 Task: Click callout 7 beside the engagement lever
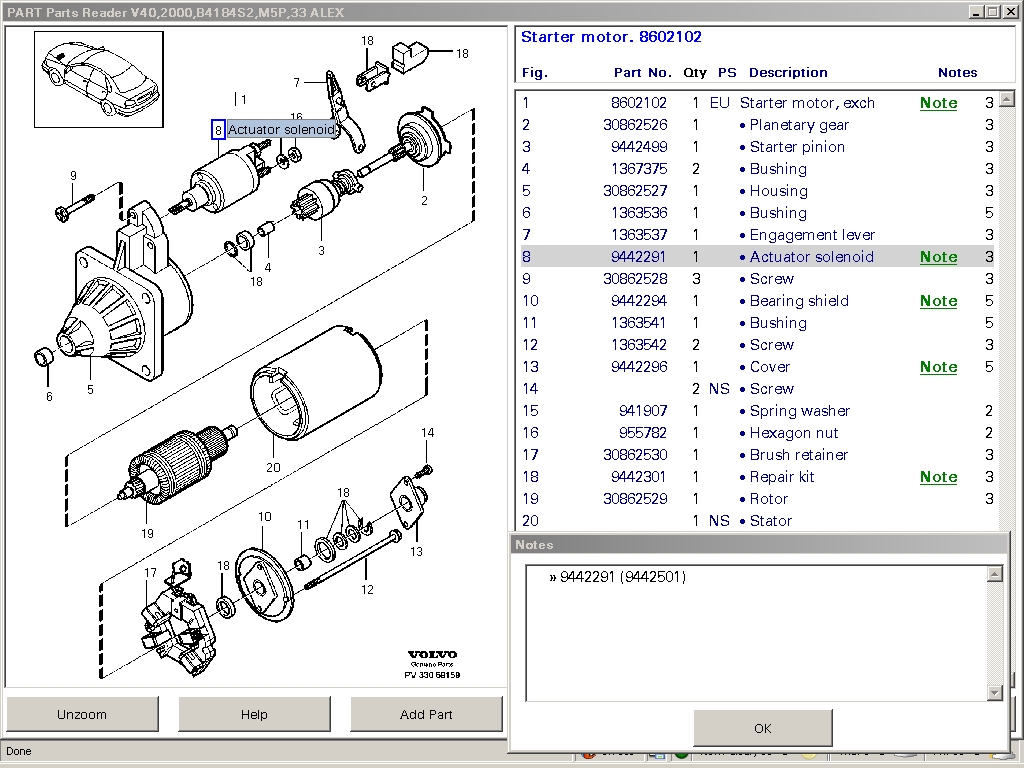click(x=296, y=82)
